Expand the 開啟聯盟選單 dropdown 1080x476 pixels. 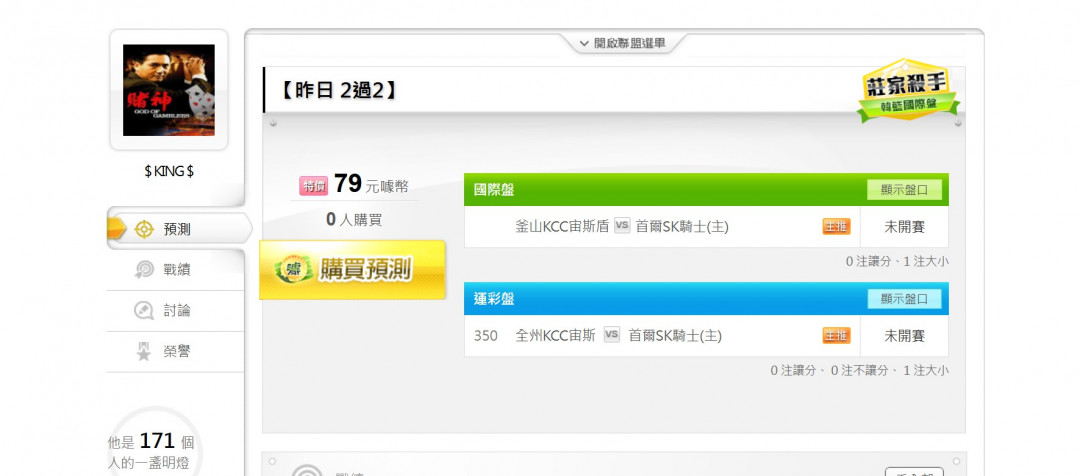(623, 43)
